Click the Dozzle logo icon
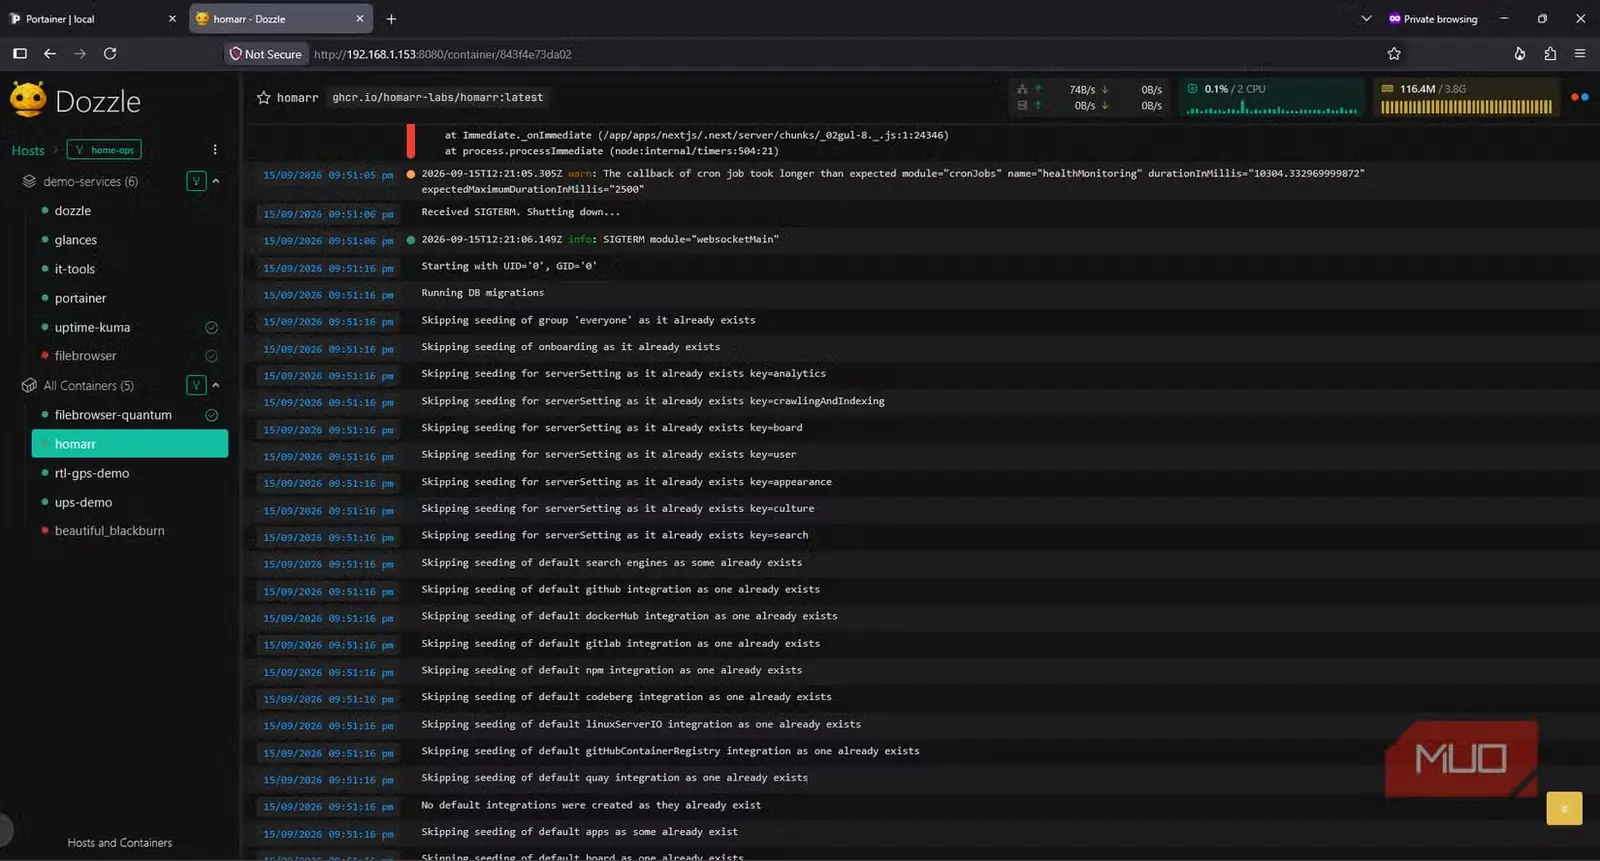Image resolution: width=1600 pixels, height=861 pixels. click(x=28, y=100)
